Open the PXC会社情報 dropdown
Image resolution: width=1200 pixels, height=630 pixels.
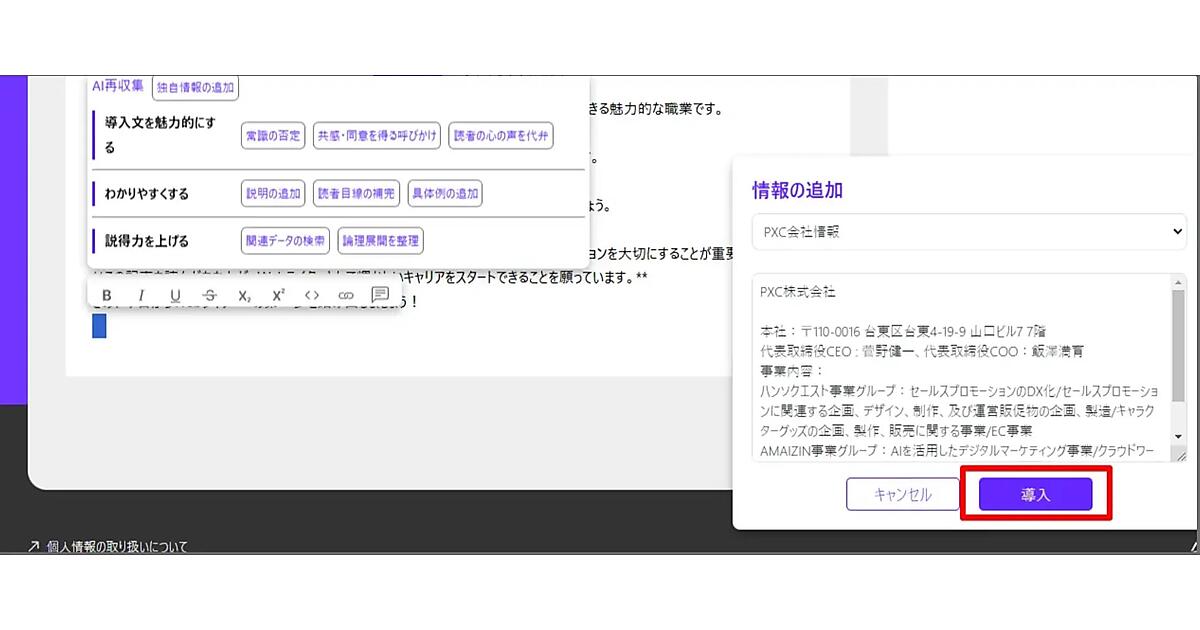[x=968, y=231]
